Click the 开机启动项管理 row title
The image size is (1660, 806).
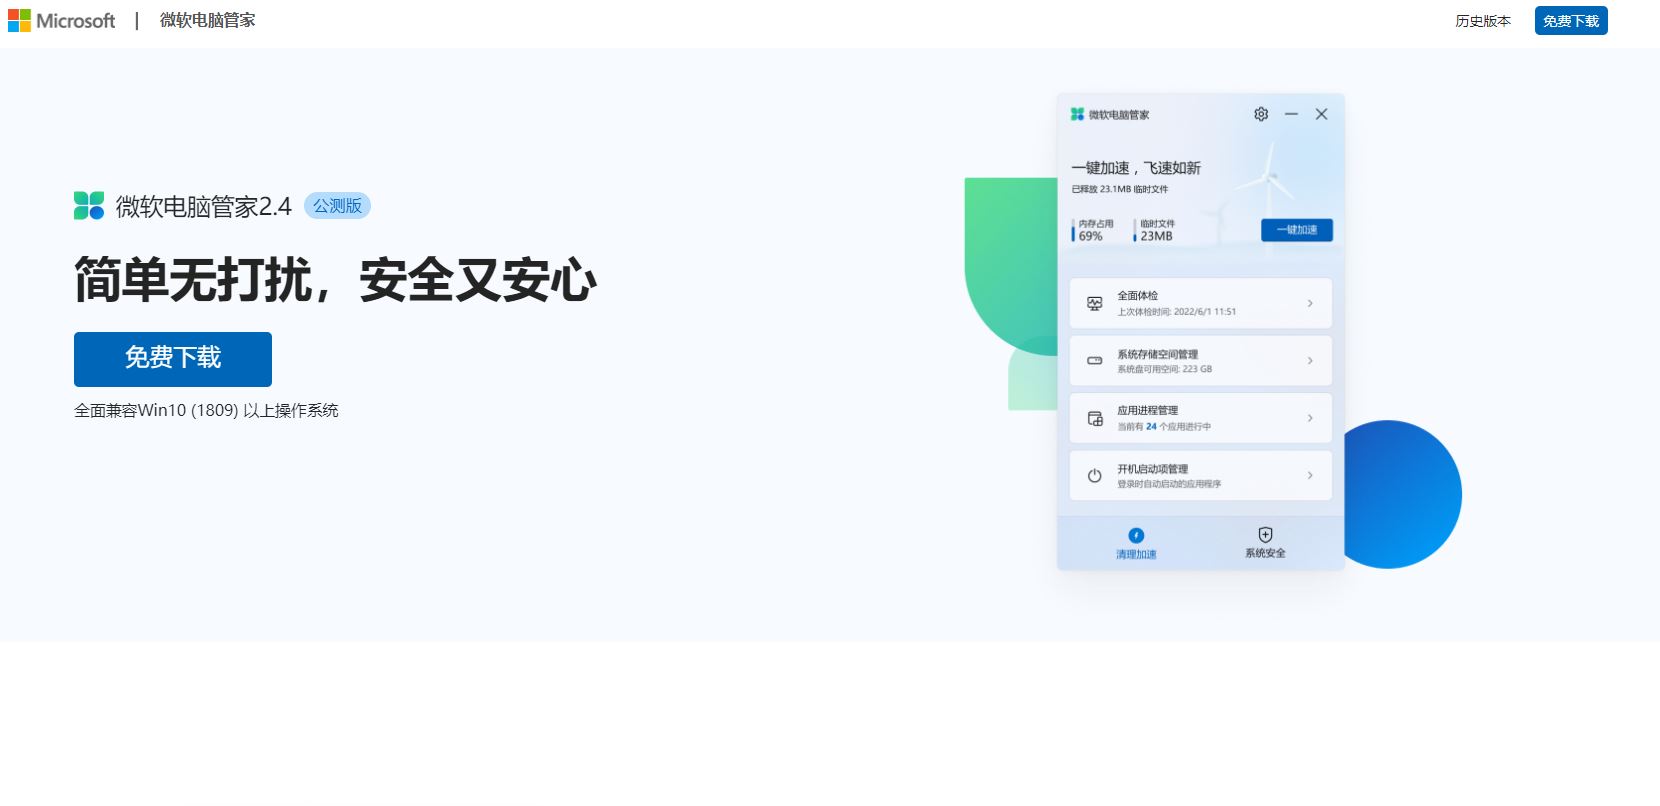pos(1153,469)
